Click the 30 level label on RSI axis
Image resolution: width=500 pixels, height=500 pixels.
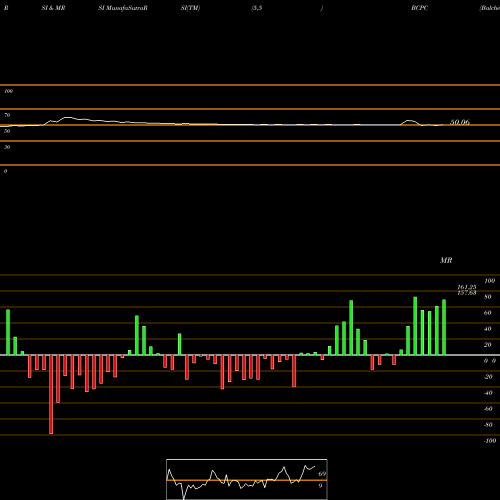(7, 147)
